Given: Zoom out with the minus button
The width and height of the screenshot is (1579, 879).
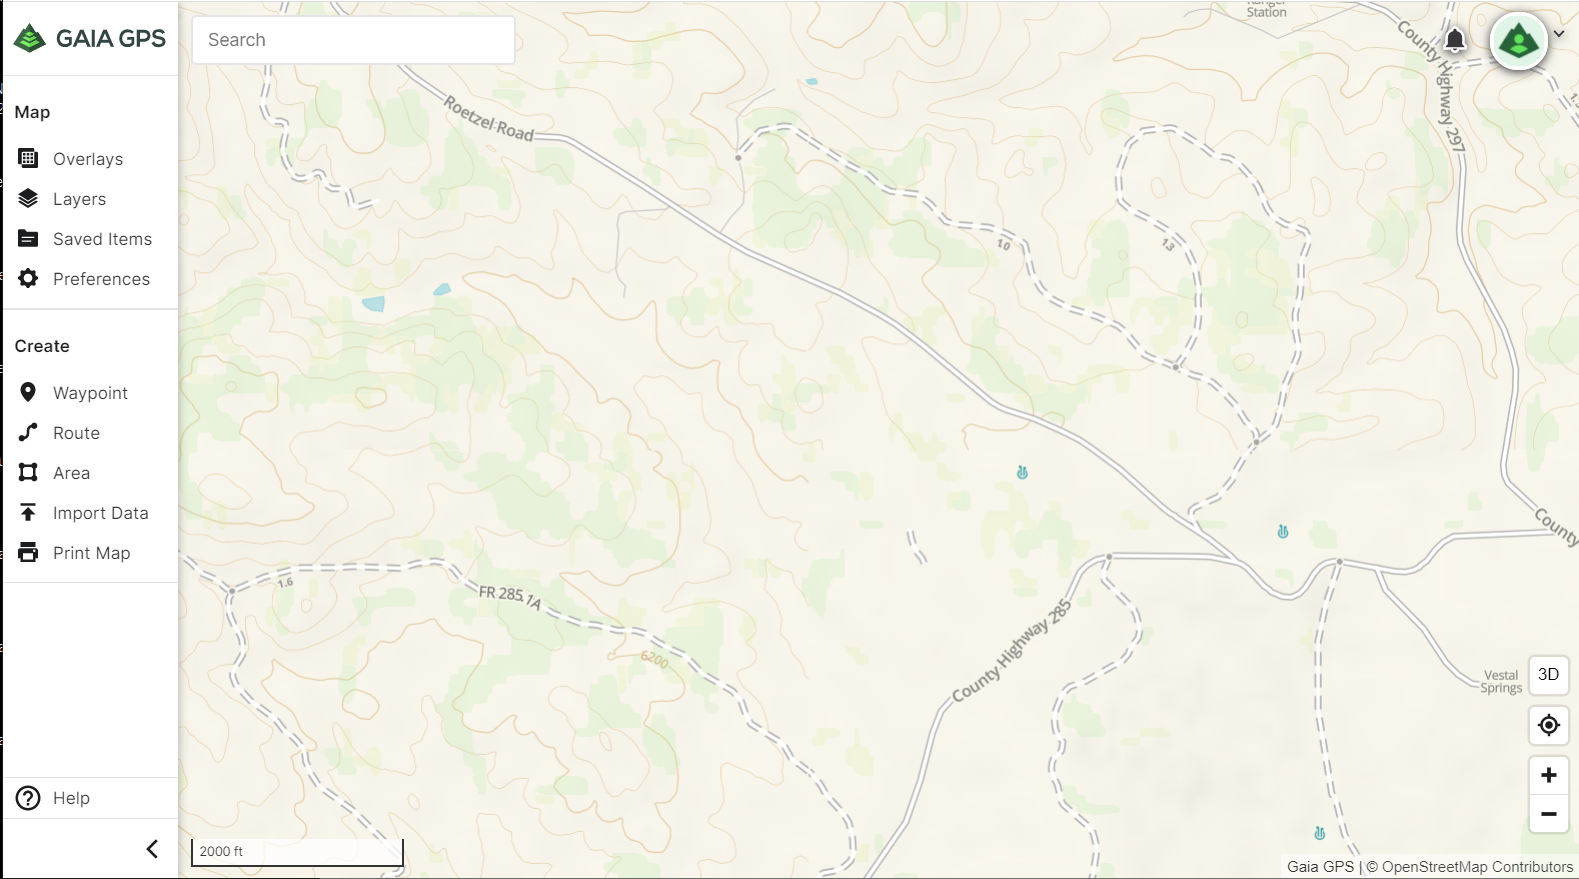Looking at the screenshot, I should (1548, 814).
